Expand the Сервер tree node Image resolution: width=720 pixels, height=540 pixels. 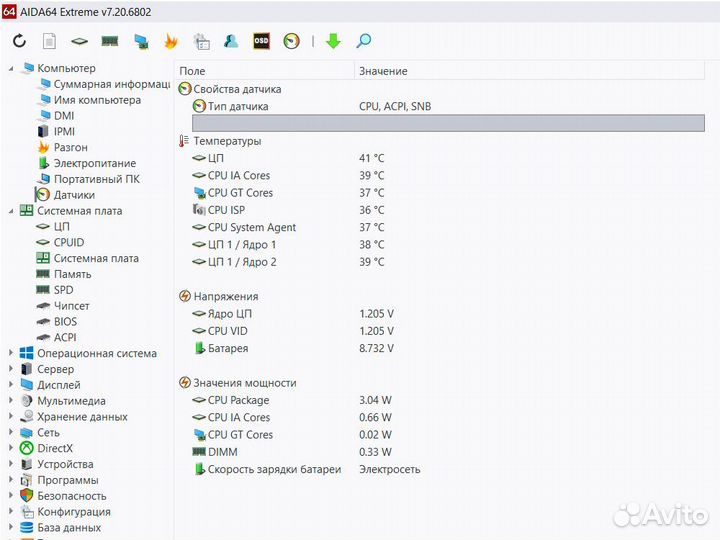11,369
